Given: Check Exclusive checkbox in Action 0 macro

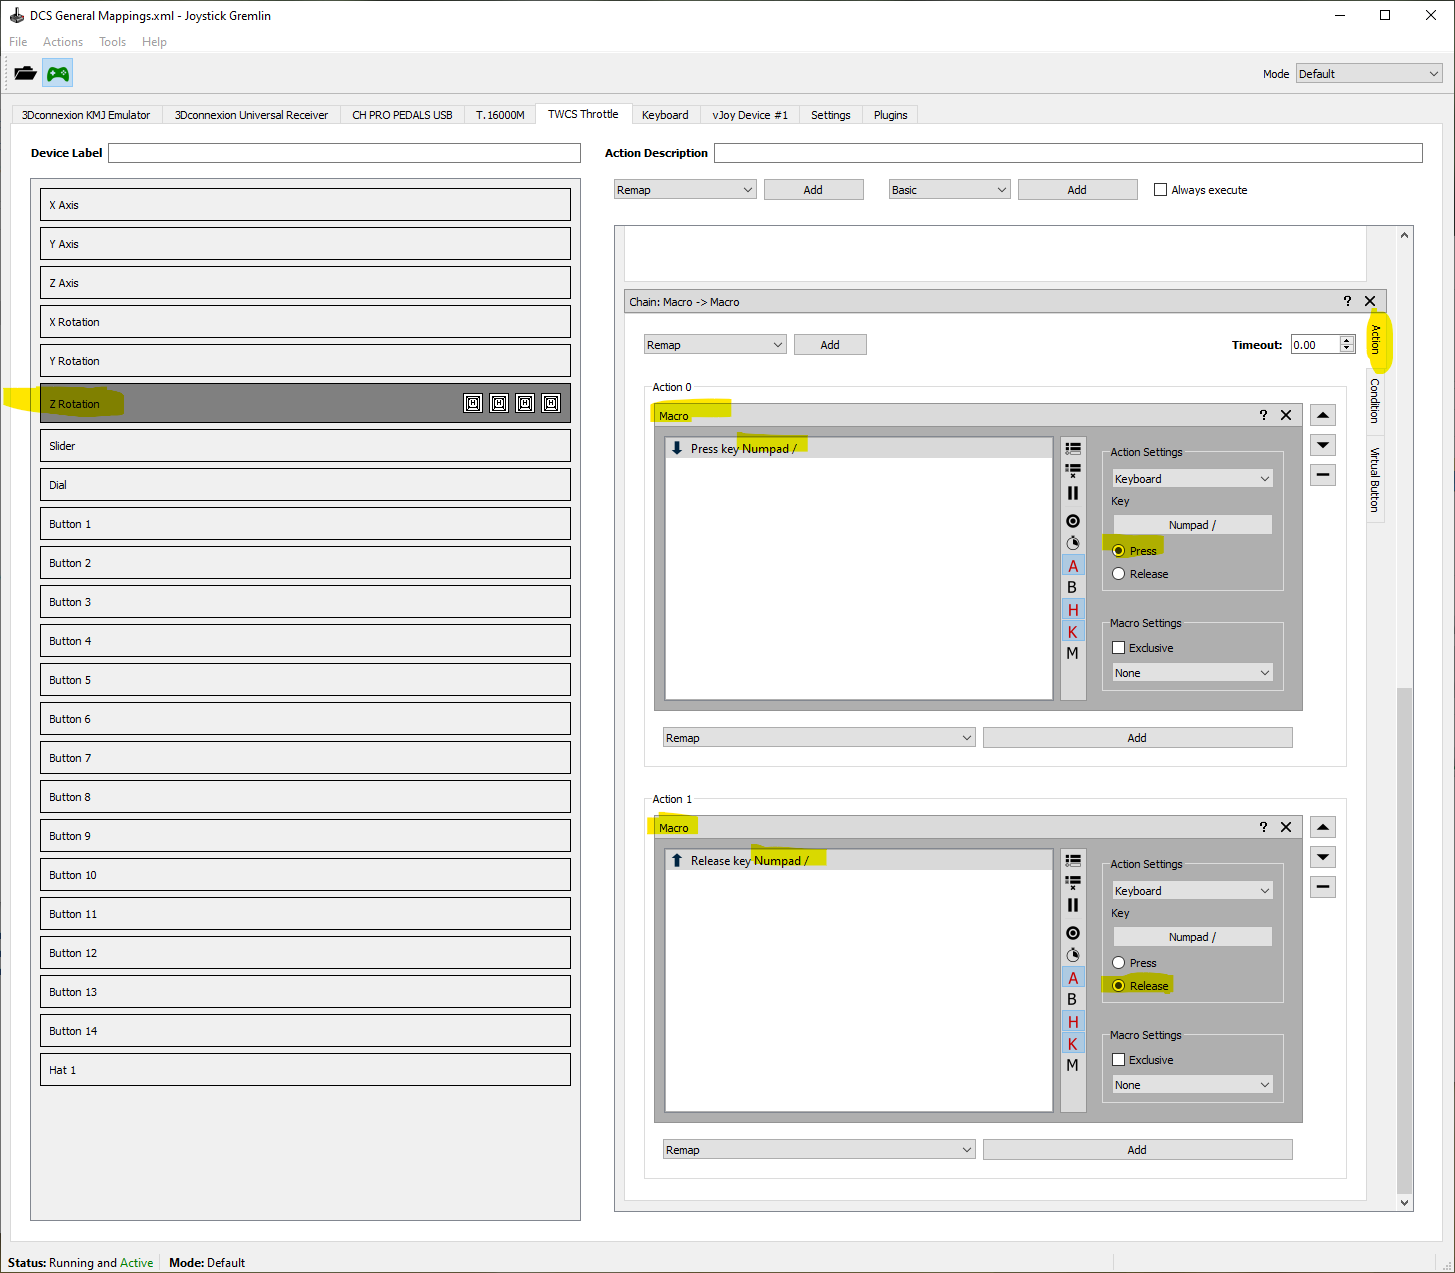Looking at the screenshot, I should coord(1119,648).
